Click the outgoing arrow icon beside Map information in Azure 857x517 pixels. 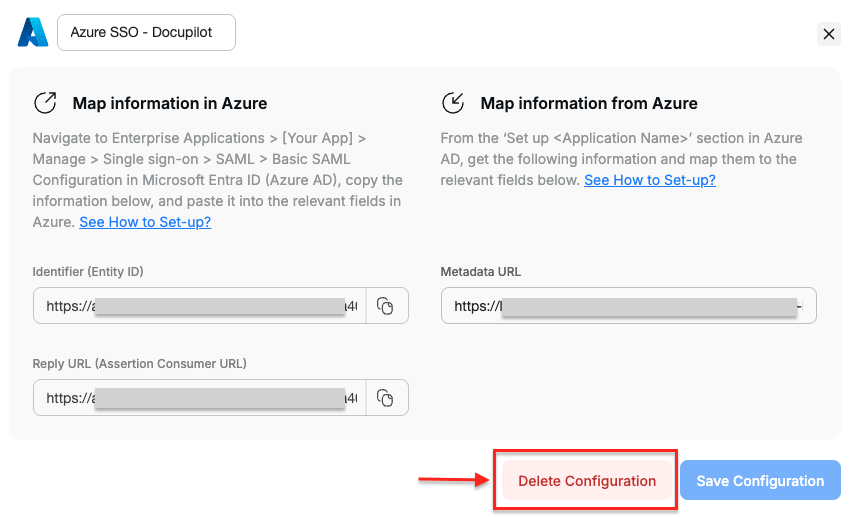[x=45, y=103]
